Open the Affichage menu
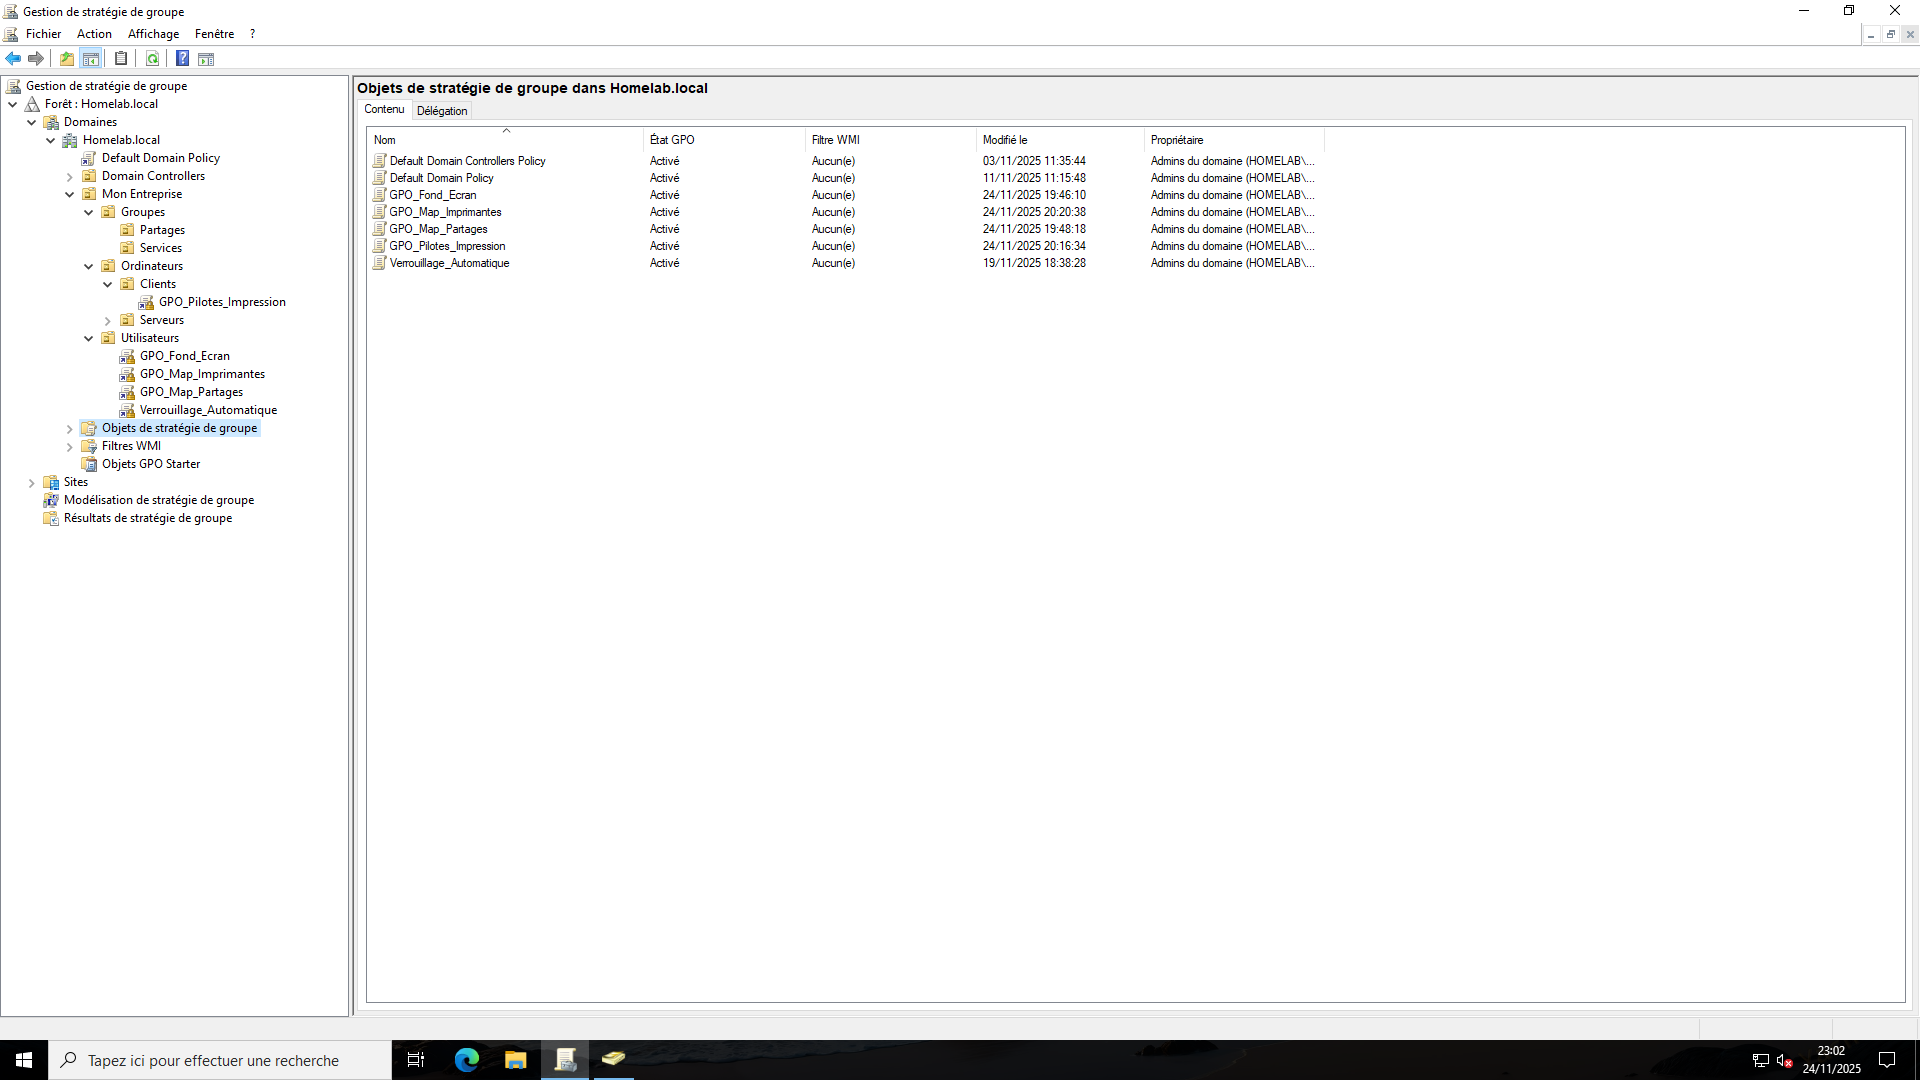 (x=153, y=34)
